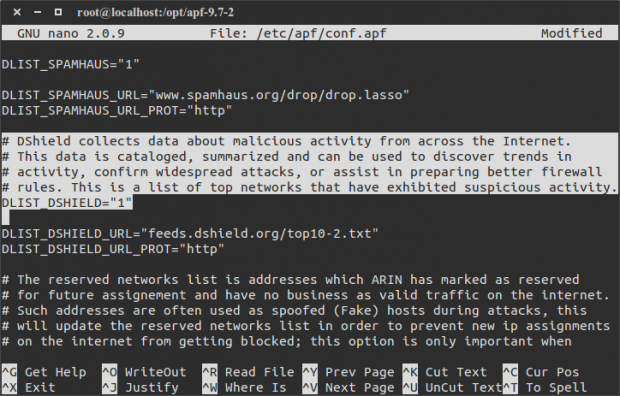Click the DLIST_SPAMHAUS_URL line with drop.lasso
Viewport: 620px width, 396px height.
[205, 95]
